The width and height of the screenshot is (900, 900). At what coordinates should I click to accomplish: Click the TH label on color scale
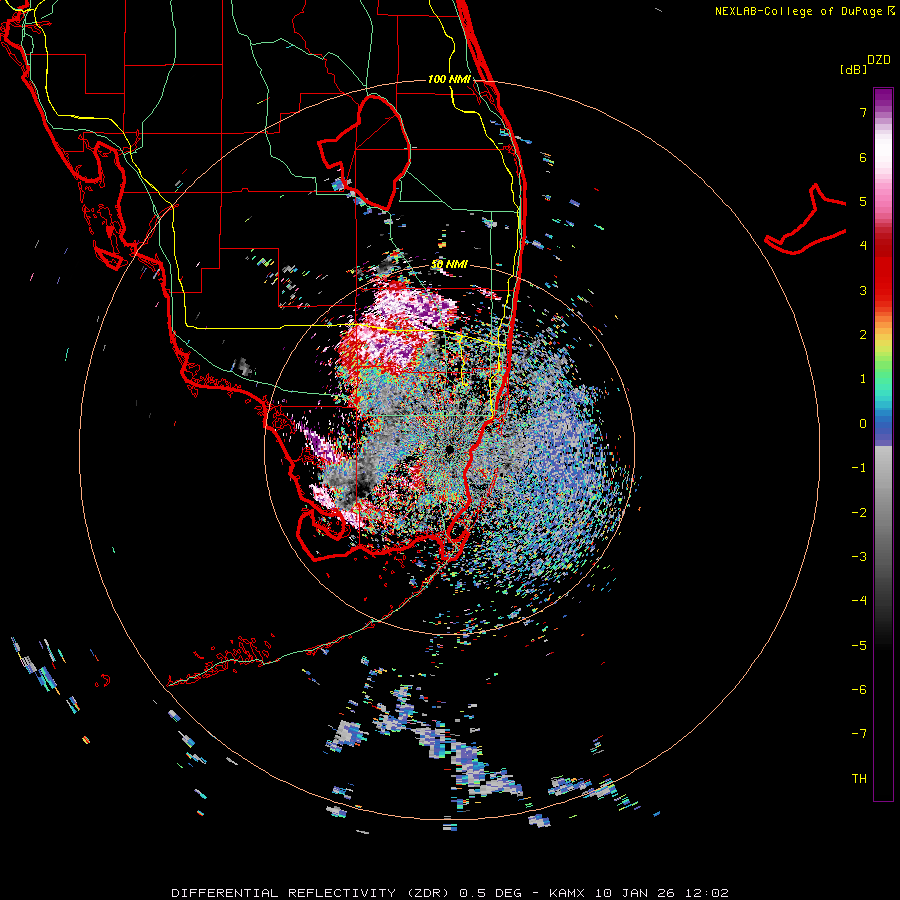pyautogui.click(x=859, y=778)
